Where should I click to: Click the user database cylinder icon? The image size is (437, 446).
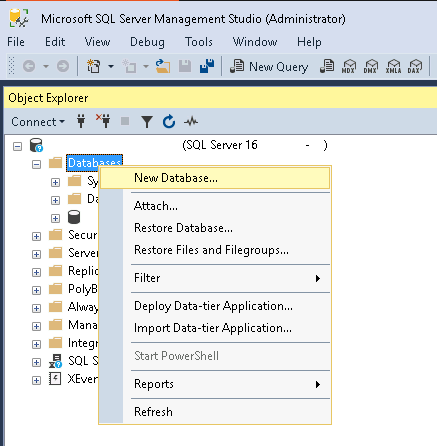tap(74, 217)
